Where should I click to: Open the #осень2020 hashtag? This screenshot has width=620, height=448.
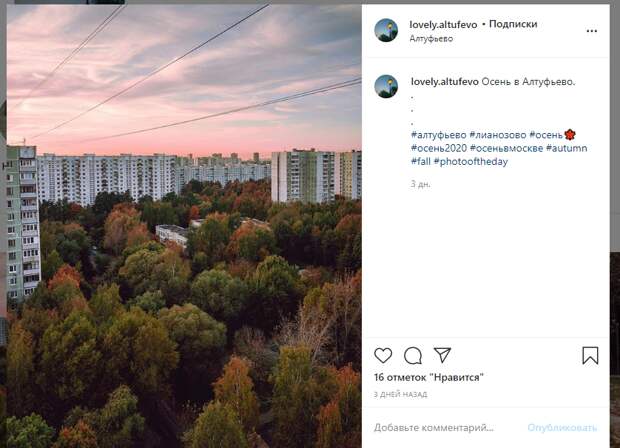click(x=439, y=148)
